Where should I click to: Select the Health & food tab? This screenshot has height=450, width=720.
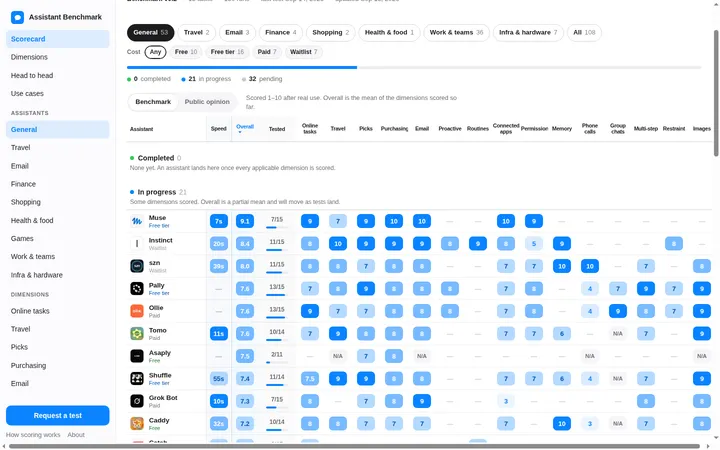click(389, 33)
